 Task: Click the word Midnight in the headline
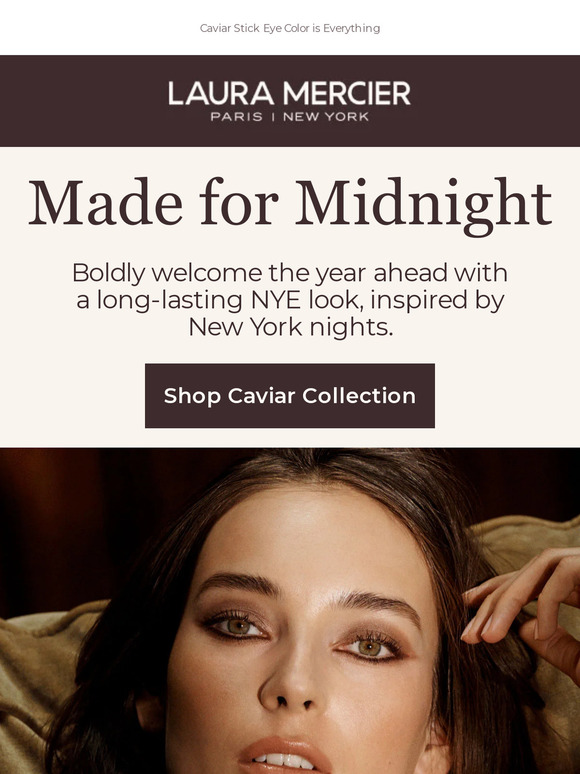pyautogui.click(x=424, y=205)
